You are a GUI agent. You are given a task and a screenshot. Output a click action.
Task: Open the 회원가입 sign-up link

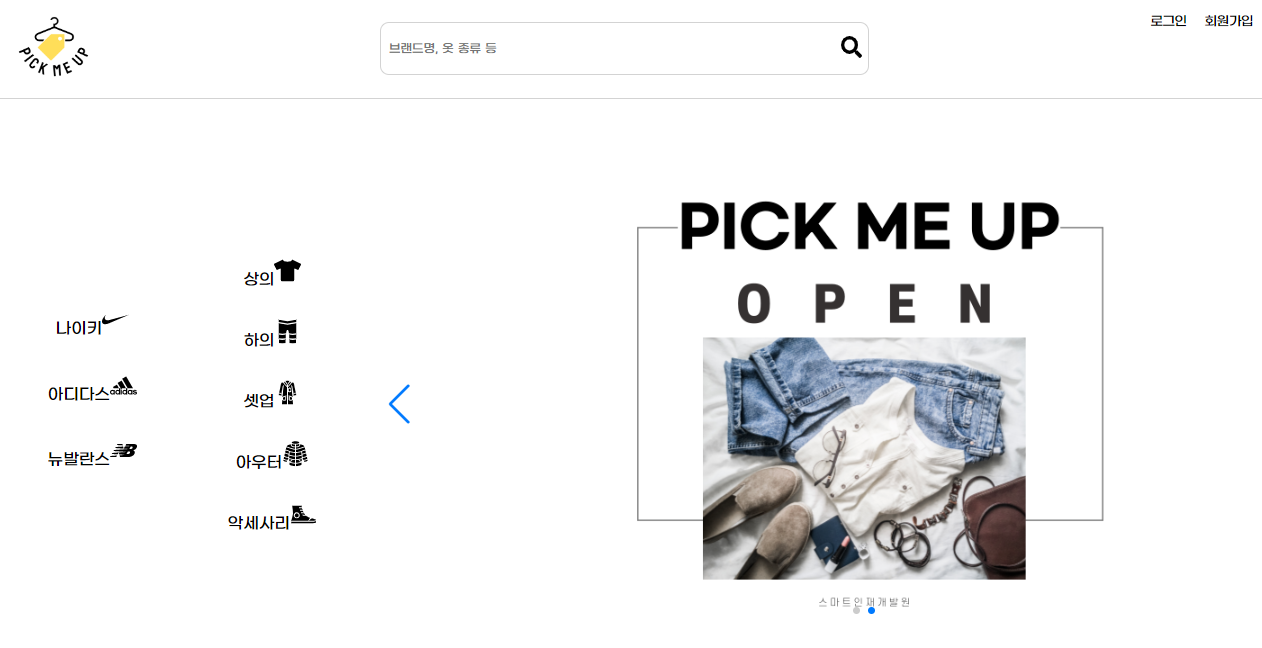pyautogui.click(x=1229, y=20)
